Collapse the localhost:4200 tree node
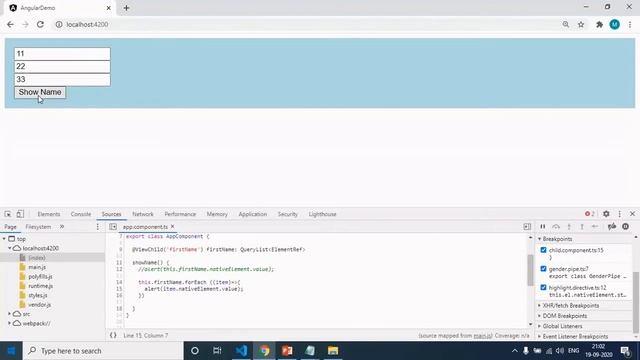 9,248
